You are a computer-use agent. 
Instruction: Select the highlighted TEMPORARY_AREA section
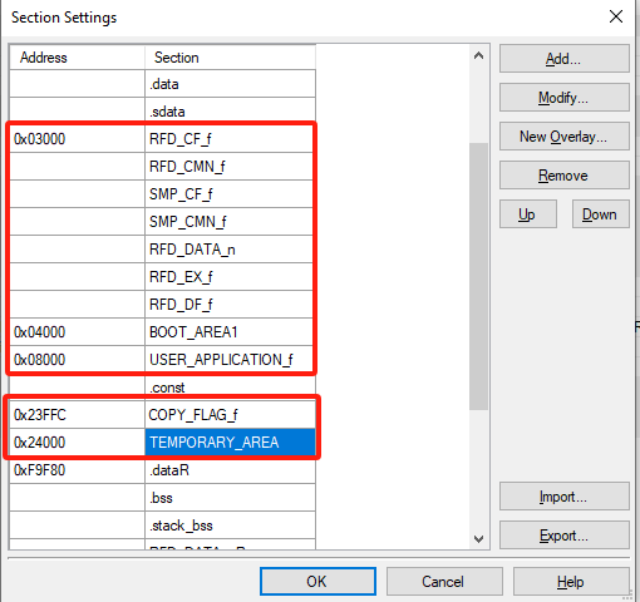click(230, 442)
